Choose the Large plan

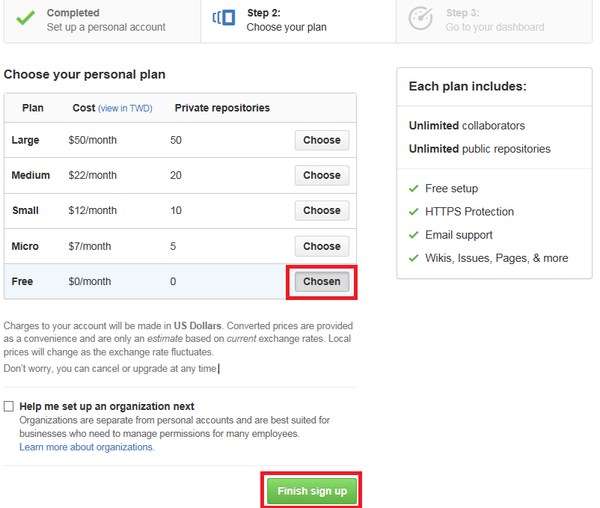tap(322, 140)
